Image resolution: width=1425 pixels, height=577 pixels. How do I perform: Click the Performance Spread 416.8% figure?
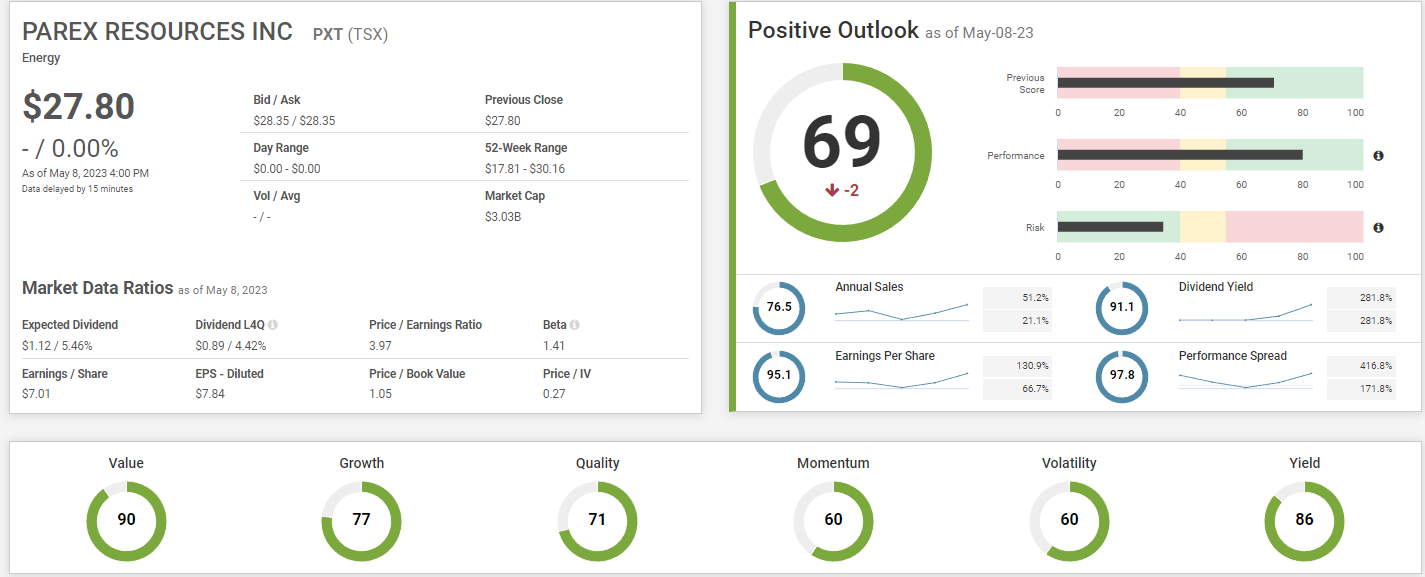(1376, 366)
